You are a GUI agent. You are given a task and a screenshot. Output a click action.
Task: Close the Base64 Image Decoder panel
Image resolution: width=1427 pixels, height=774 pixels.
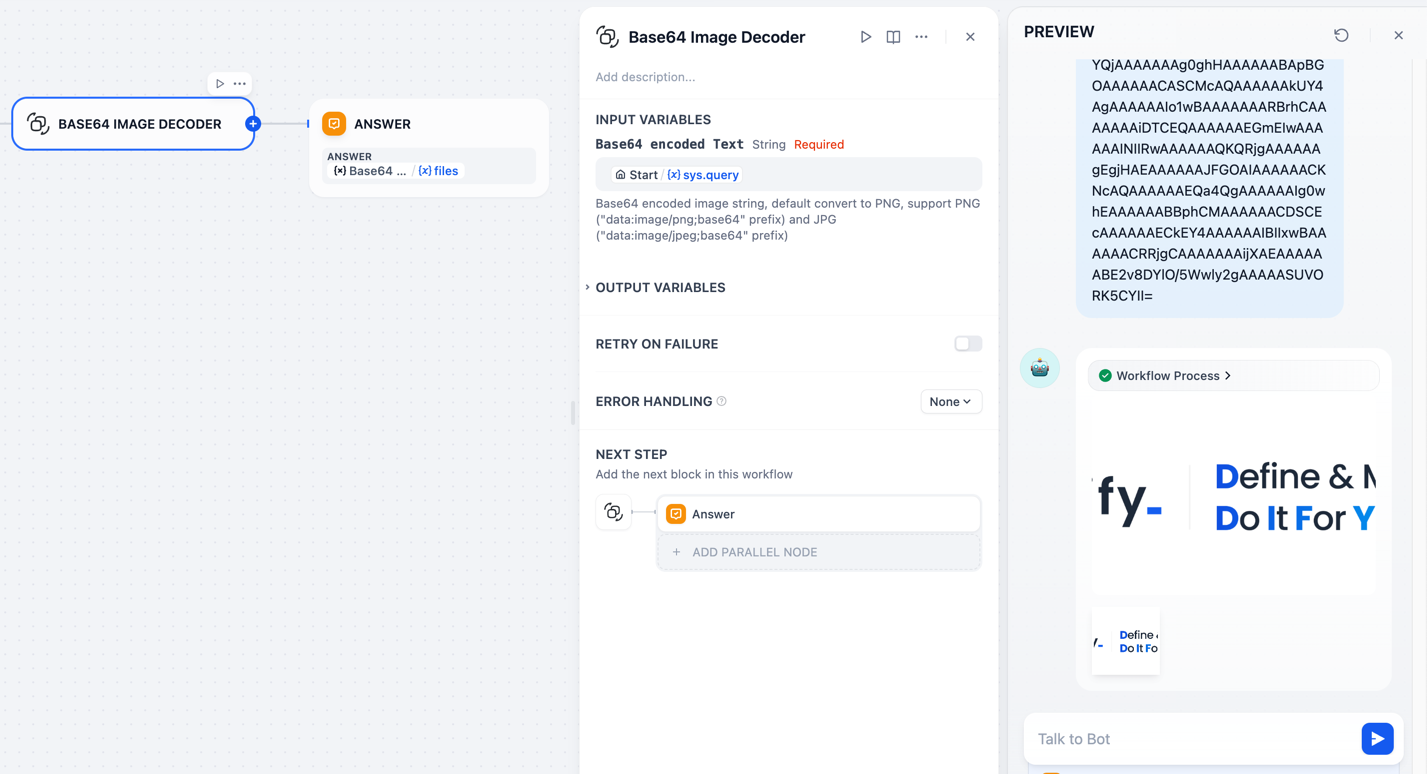970,37
